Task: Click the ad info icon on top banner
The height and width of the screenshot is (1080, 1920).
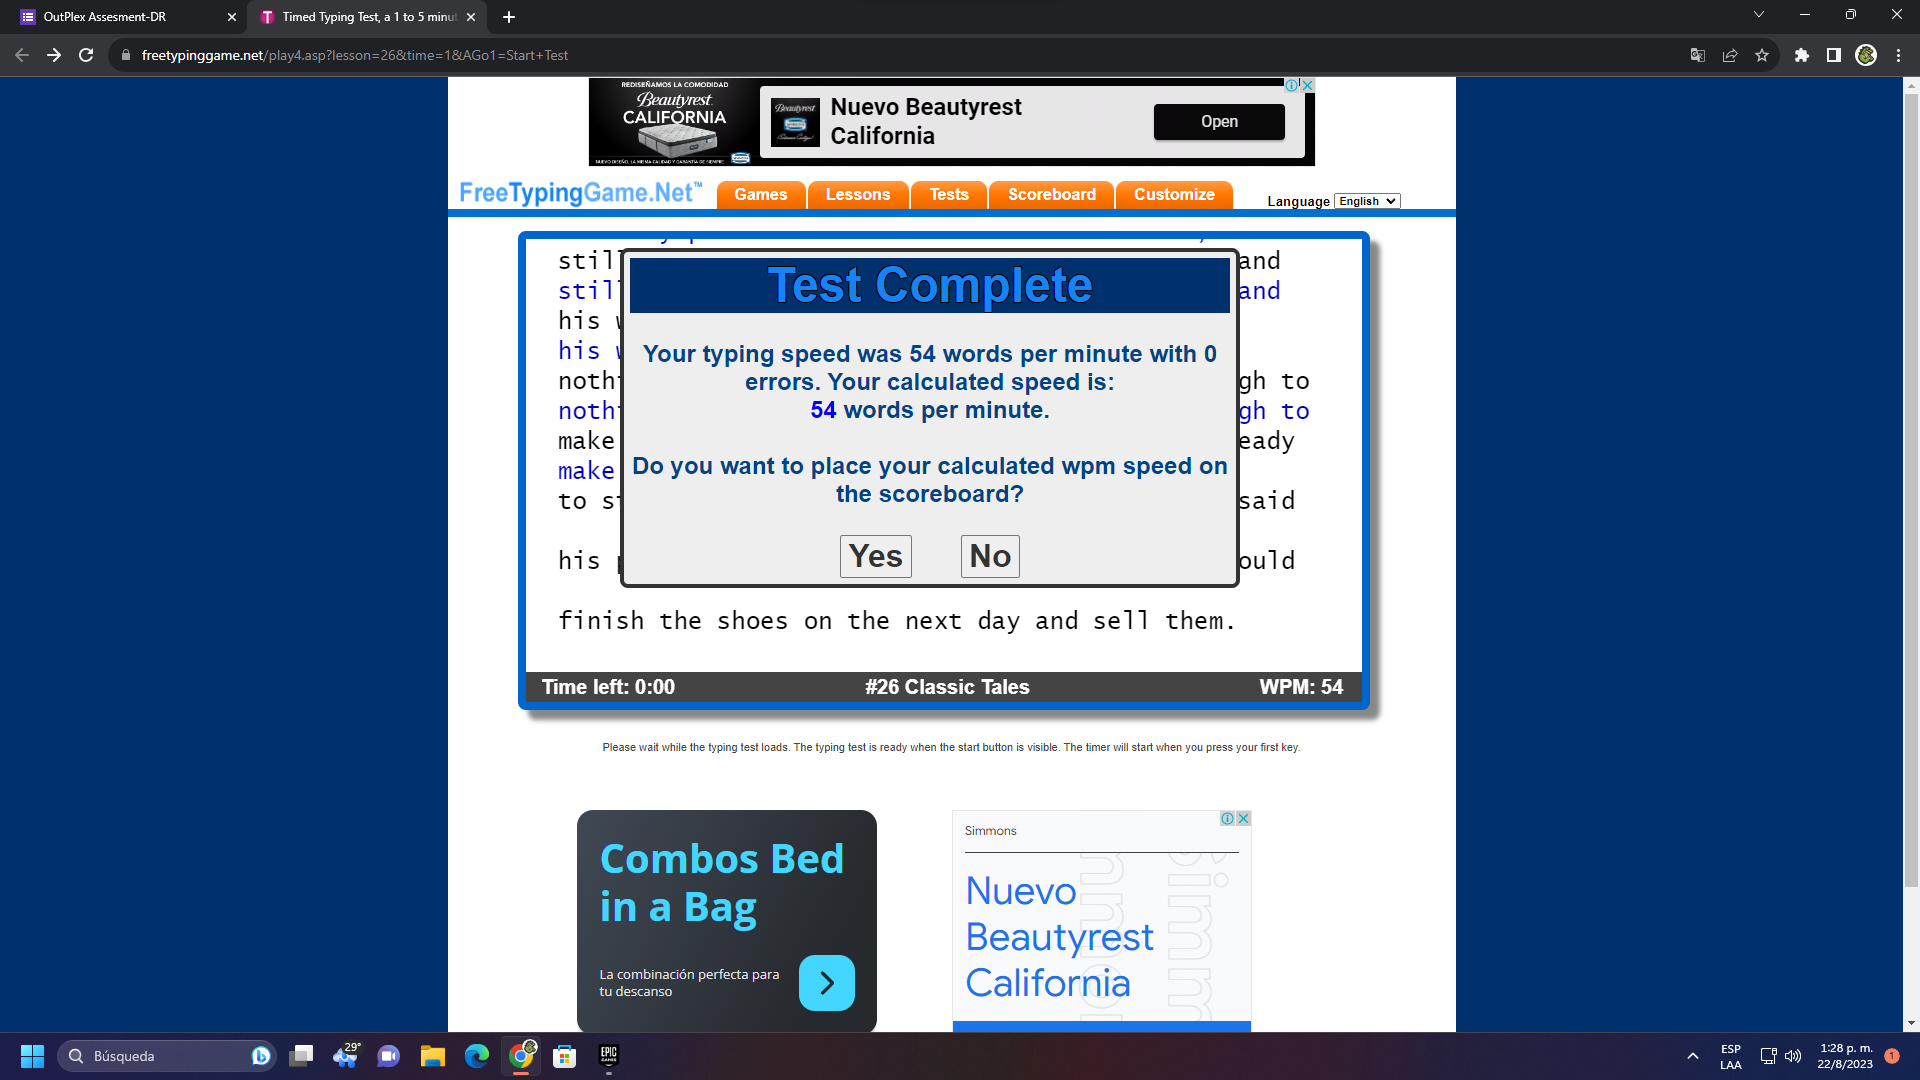Action: tap(1292, 85)
